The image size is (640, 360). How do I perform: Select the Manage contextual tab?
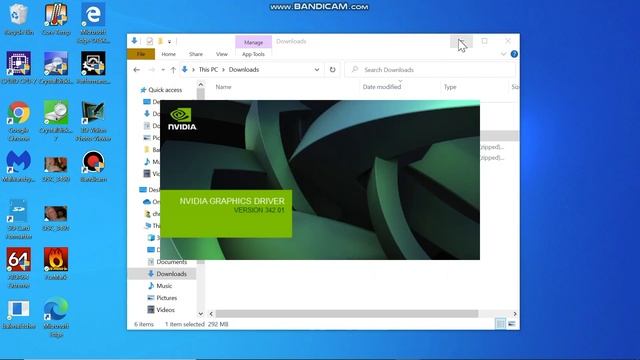click(253, 42)
